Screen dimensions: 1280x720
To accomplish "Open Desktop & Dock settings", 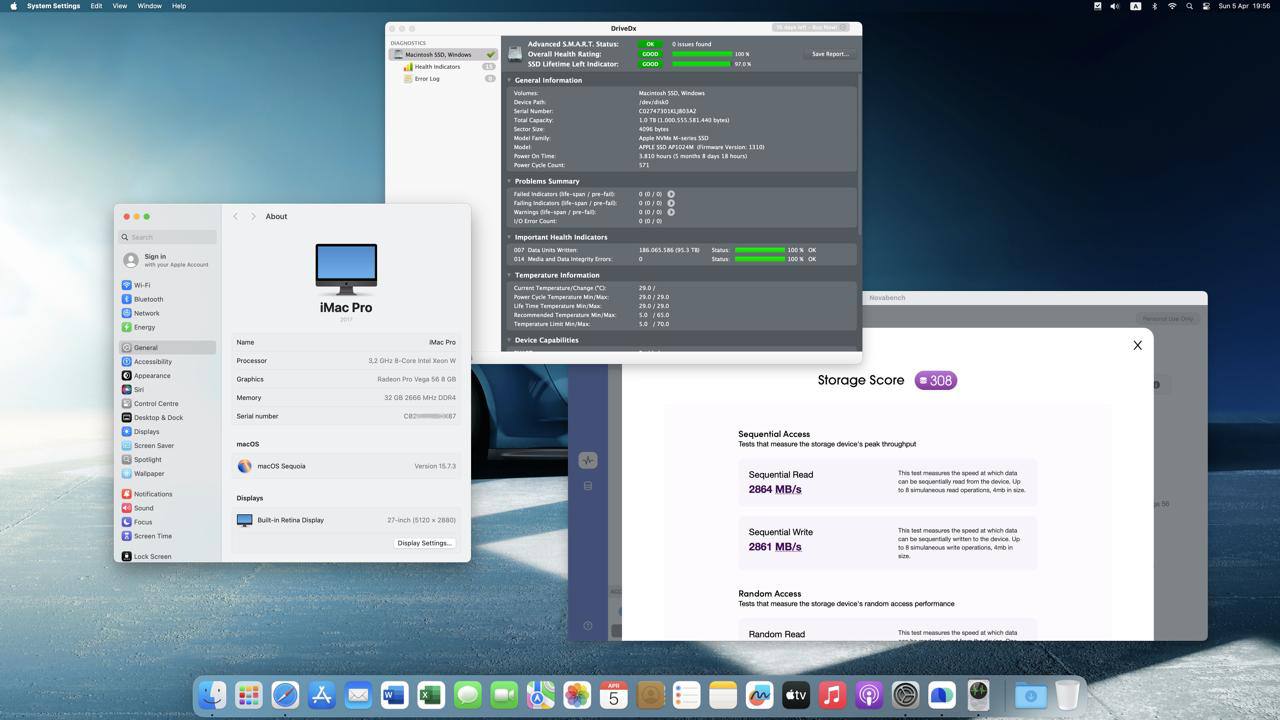I will pos(167,418).
